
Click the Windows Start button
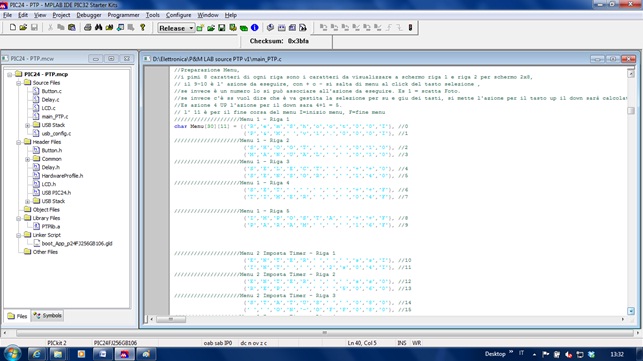11,354
